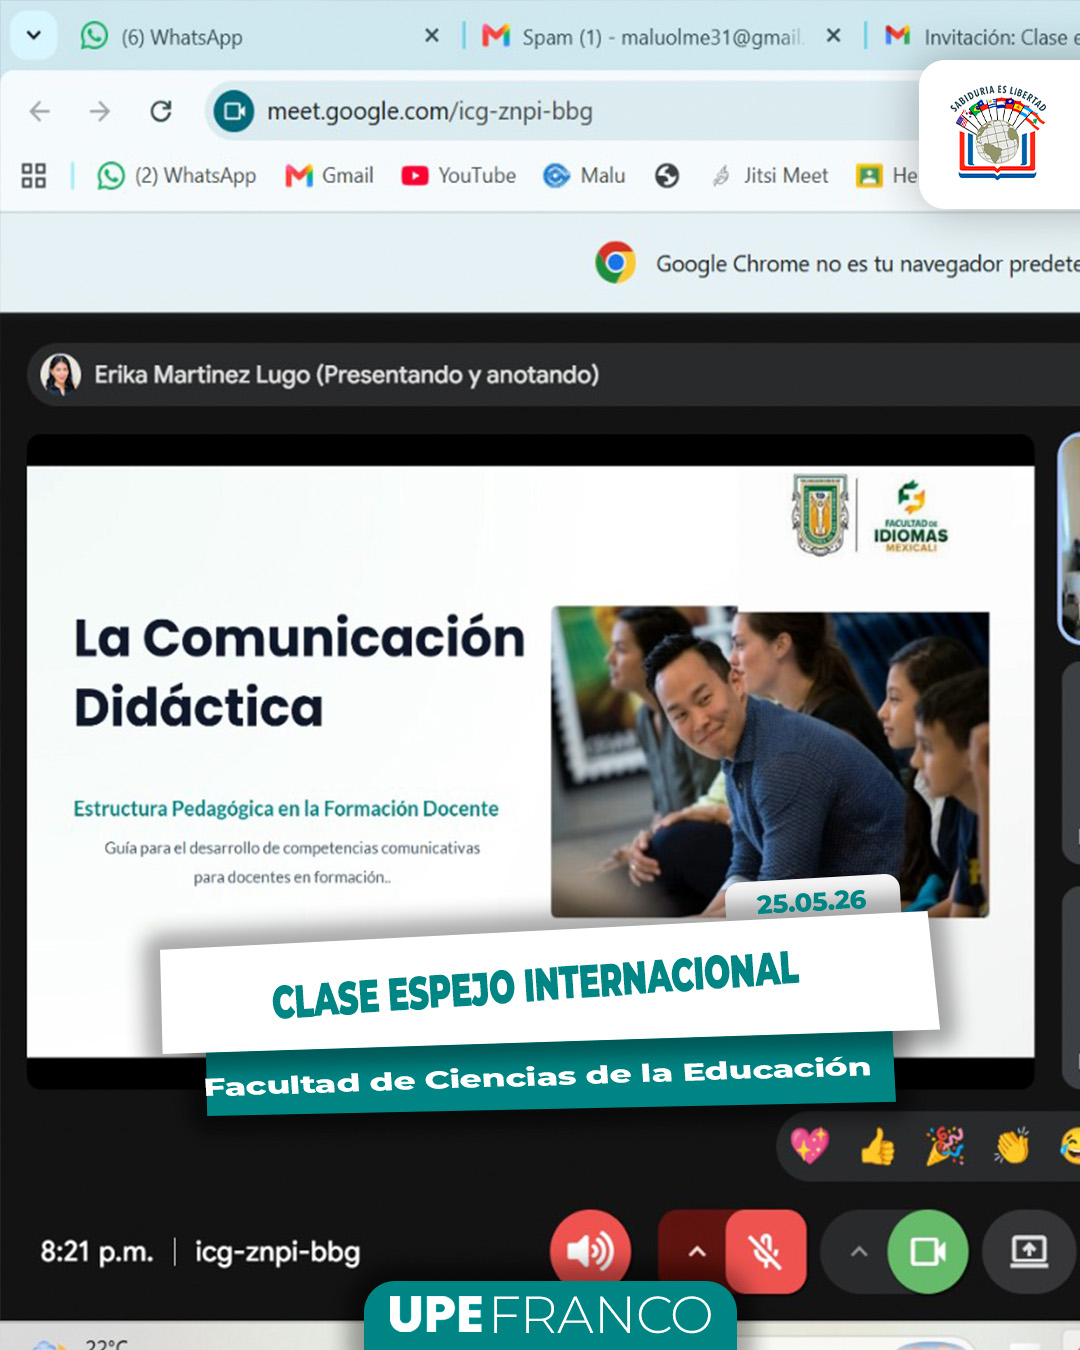1080x1350 pixels.
Task: Close the Spam (1) Gmail tab
Action: pos(833,36)
